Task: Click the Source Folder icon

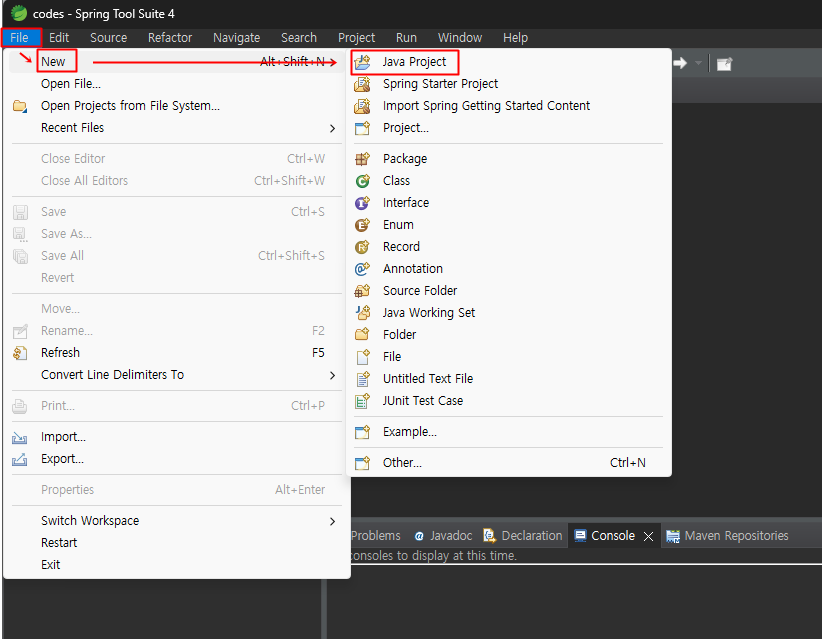Action: click(x=362, y=291)
